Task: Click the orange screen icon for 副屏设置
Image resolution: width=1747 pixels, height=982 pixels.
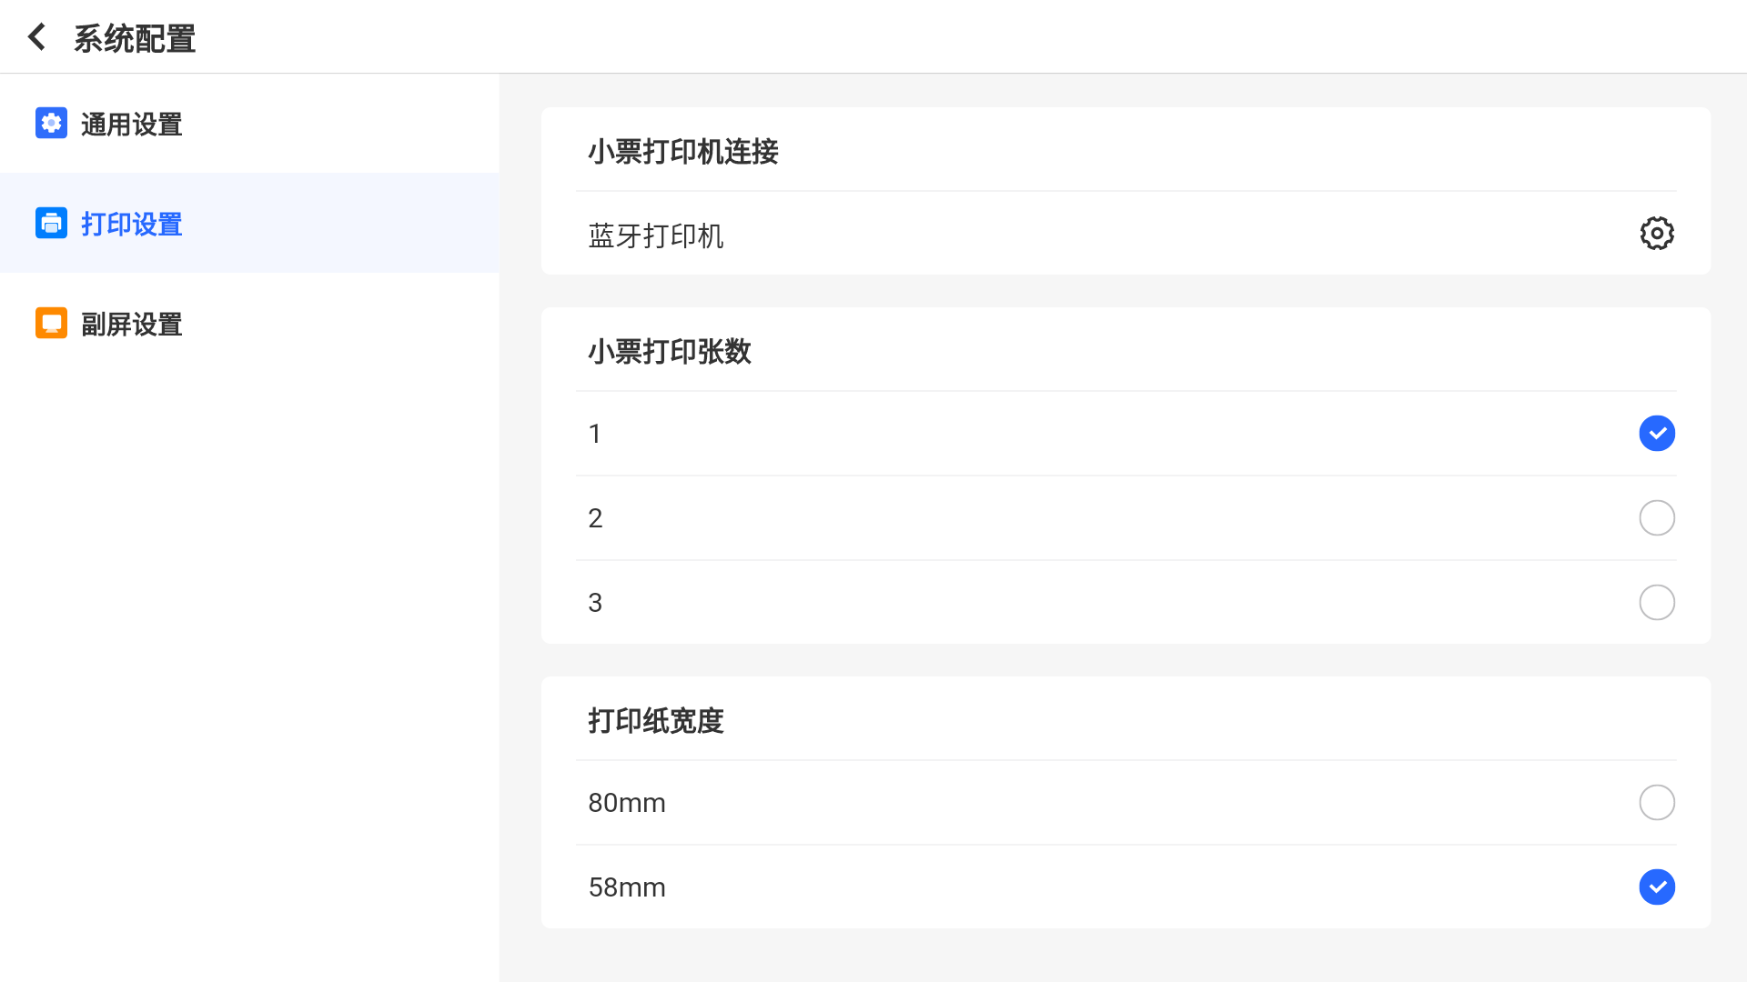Action: [x=51, y=323]
